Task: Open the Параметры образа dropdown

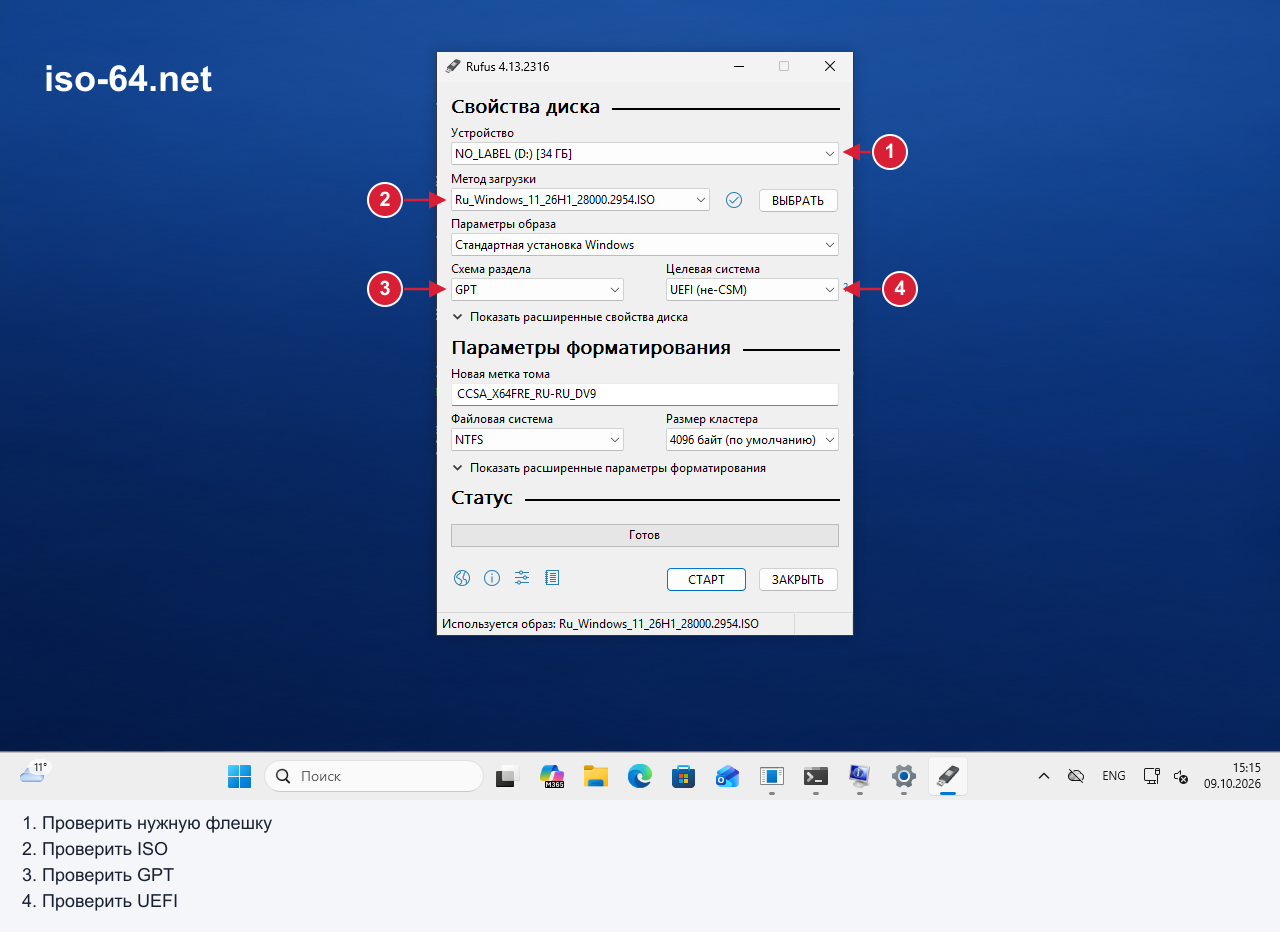Action: coord(645,245)
